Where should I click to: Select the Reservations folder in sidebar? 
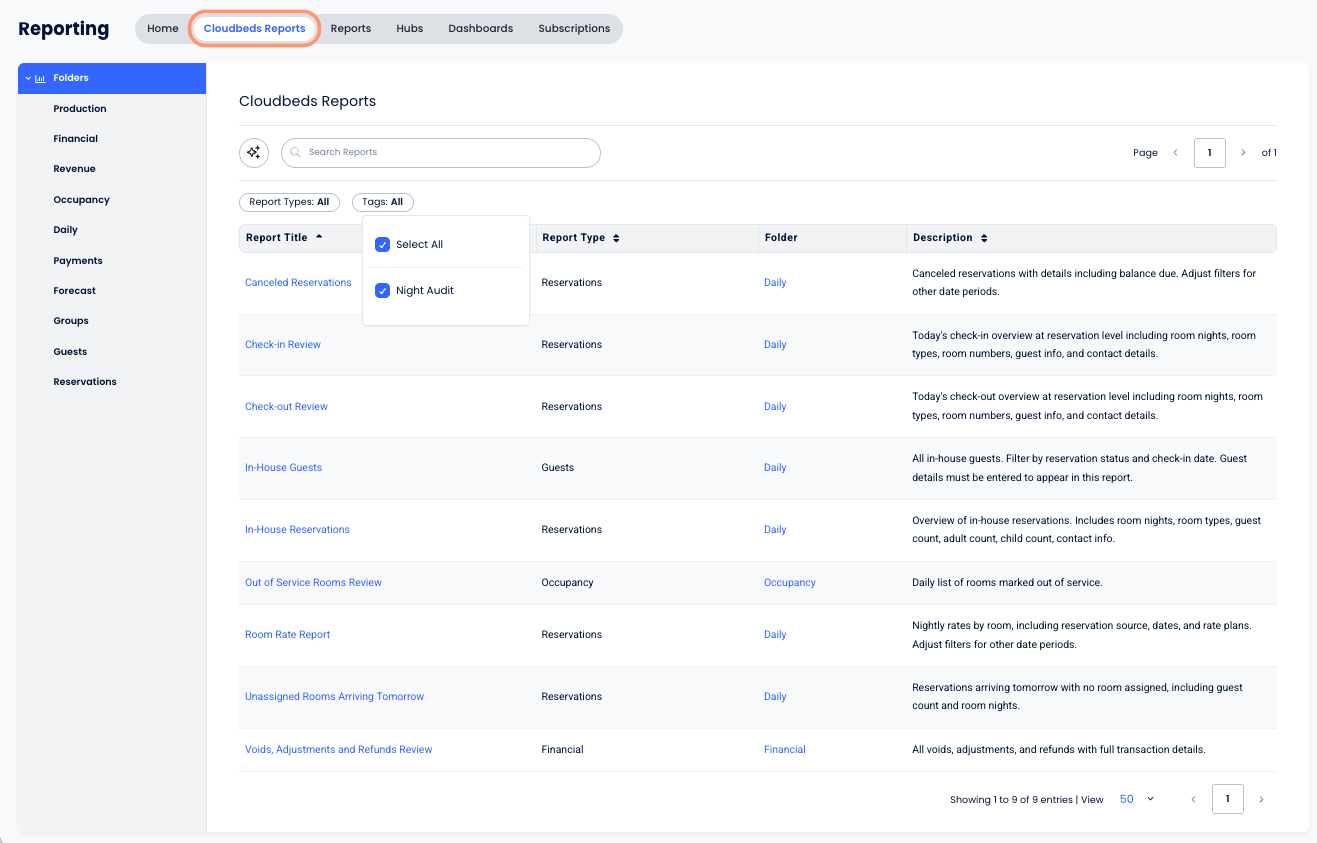click(85, 382)
